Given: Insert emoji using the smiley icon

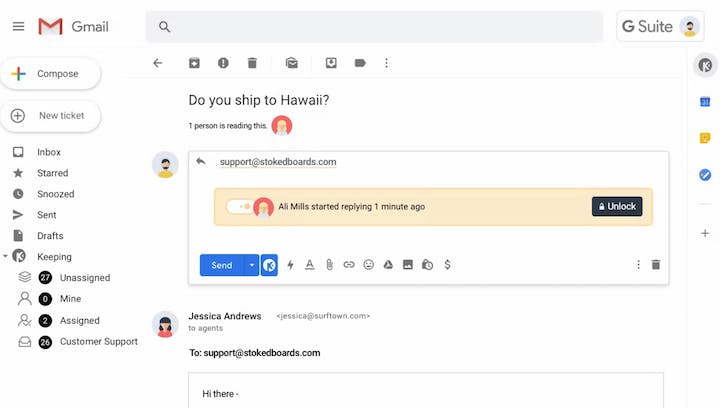Looking at the screenshot, I should click(x=369, y=265).
